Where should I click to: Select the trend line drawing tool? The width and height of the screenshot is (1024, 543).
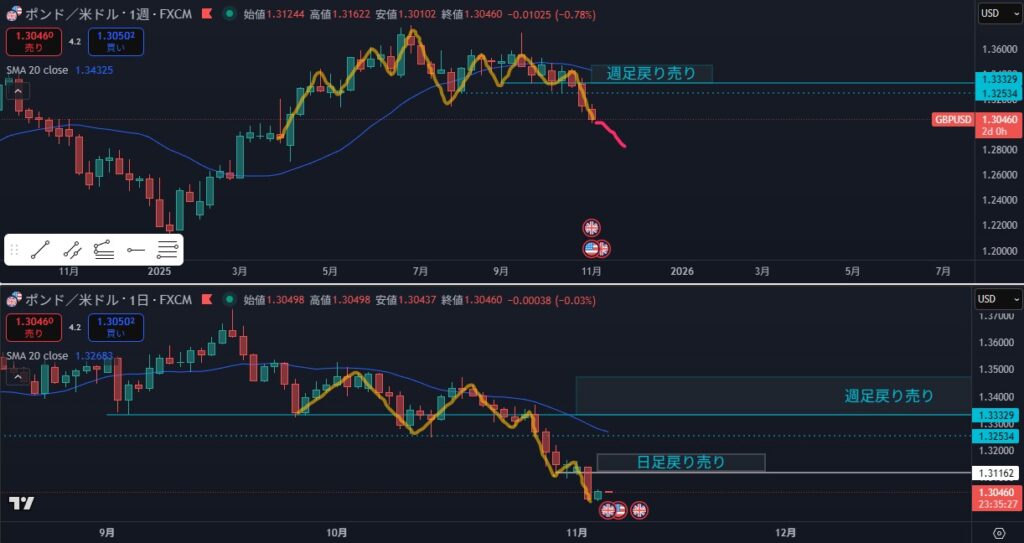pos(40,250)
